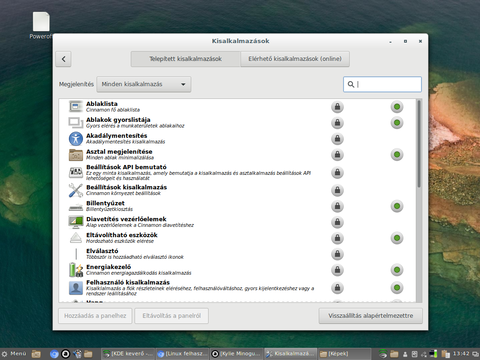Image resolution: width=480 pixels, height=360 pixels.
Task: Switch to Elérhető kisalkalmazások (online) tab
Action: [x=295, y=59]
